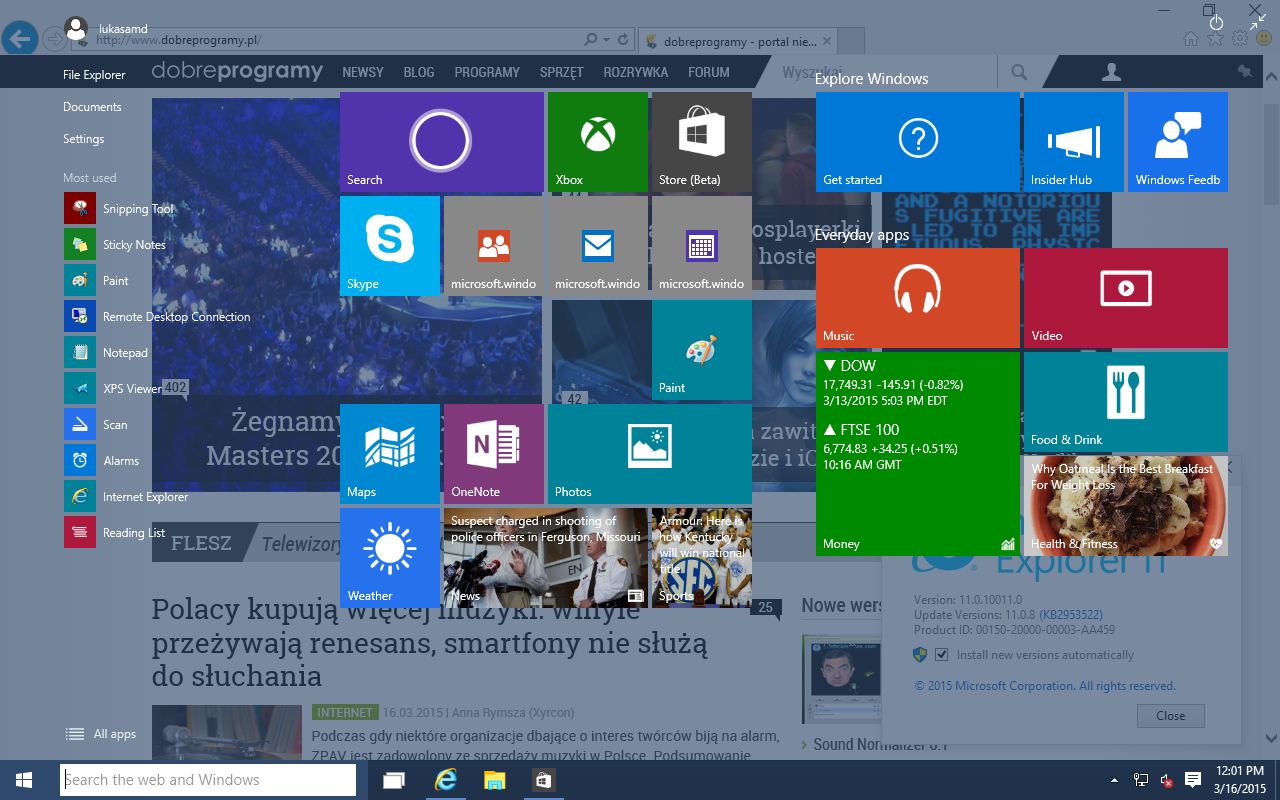1280x800 pixels.
Task: Select PROGRAMY in the dobreprogramy navigation
Action: [487, 72]
